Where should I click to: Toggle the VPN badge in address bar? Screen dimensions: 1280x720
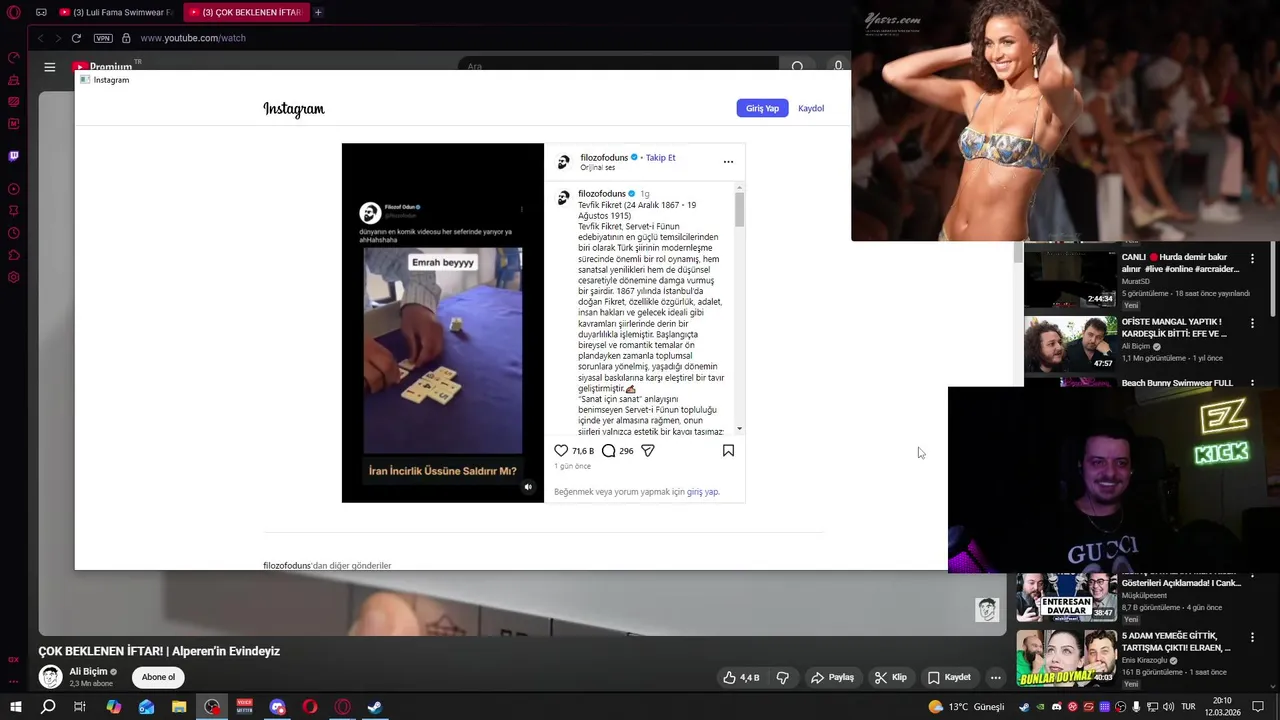(x=103, y=38)
